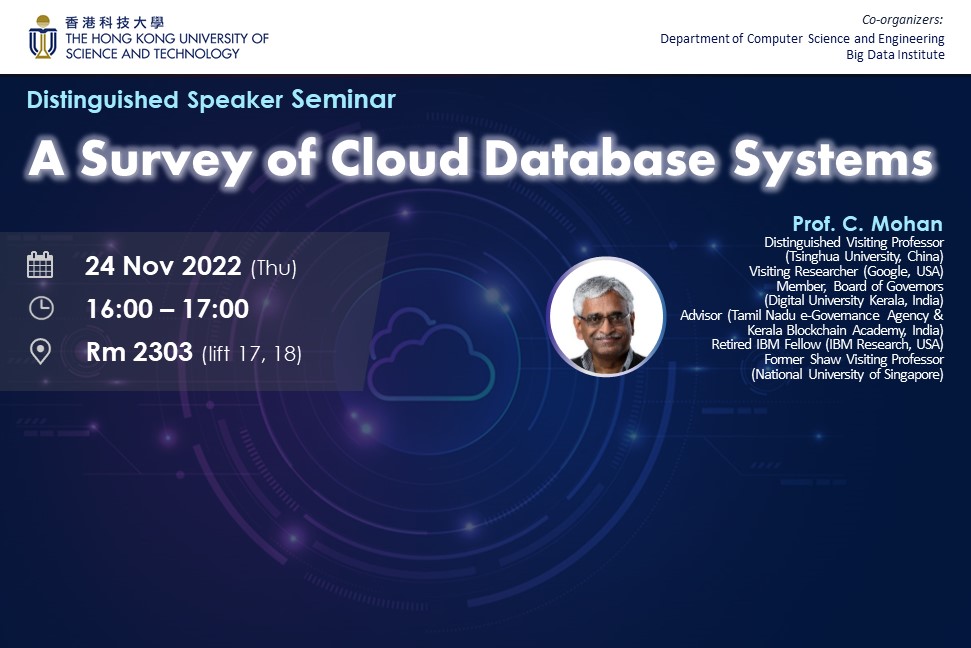Click the time '16:00 – 17:00'
Screen dimensions: 971x648
167,309
